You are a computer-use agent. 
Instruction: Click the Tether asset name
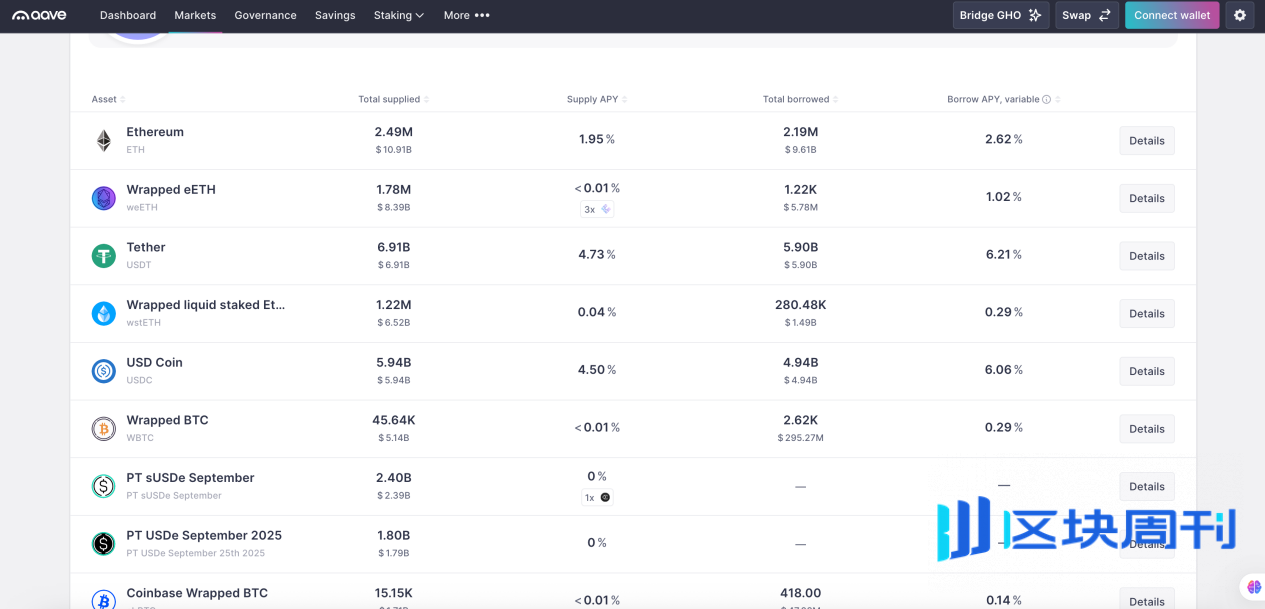coord(146,247)
